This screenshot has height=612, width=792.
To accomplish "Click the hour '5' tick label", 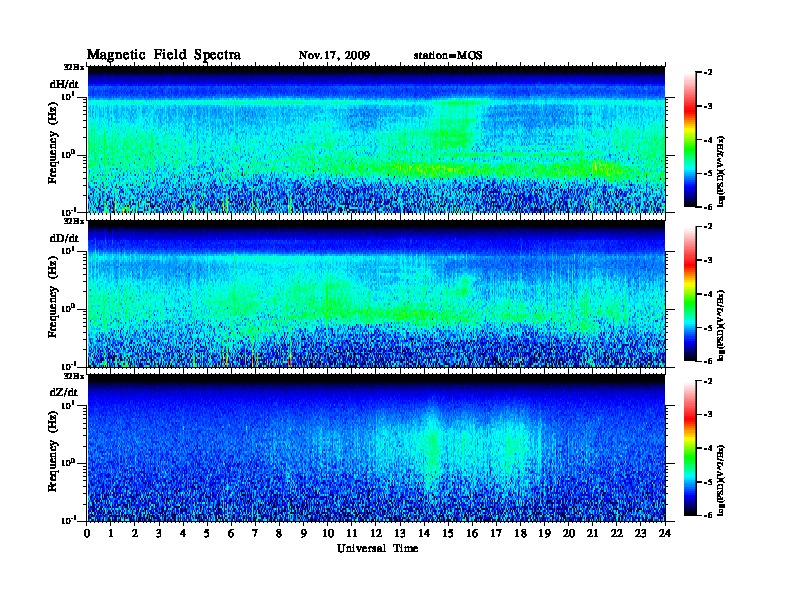I will coord(207,533).
